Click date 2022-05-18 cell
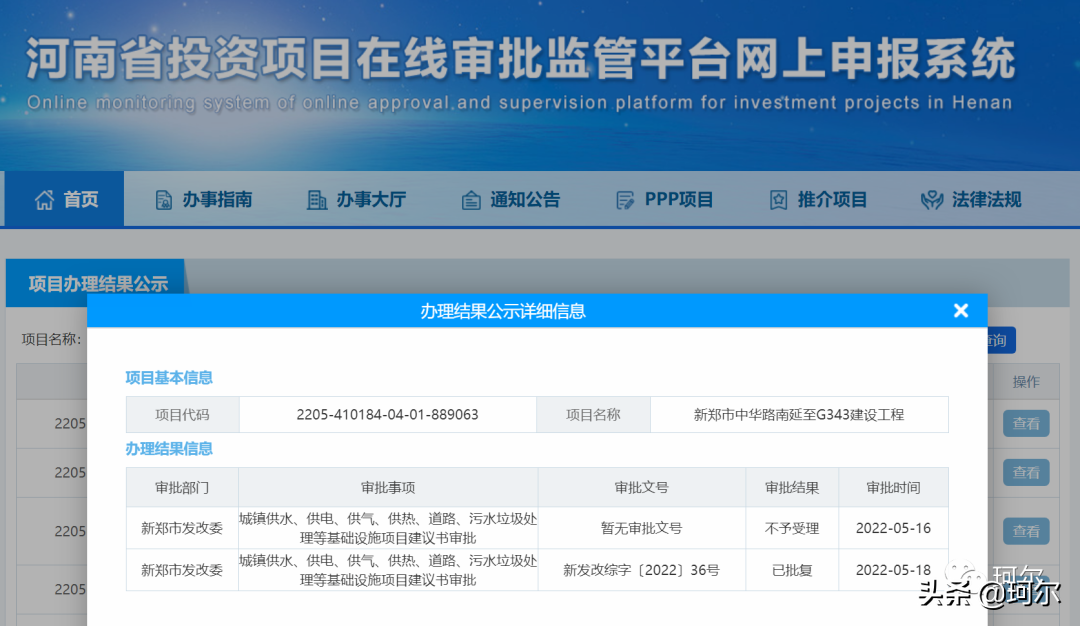Viewport: 1080px width, 626px height. (893, 570)
